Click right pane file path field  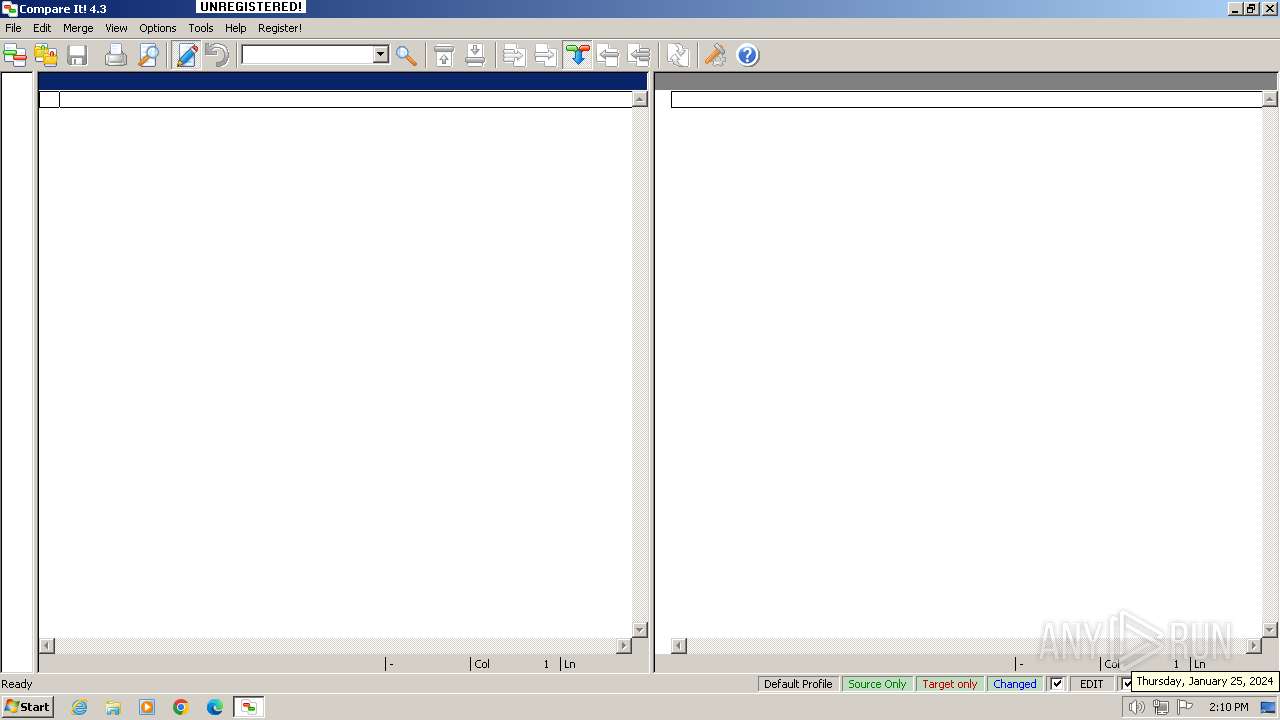pyautogui.click(x=967, y=99)
